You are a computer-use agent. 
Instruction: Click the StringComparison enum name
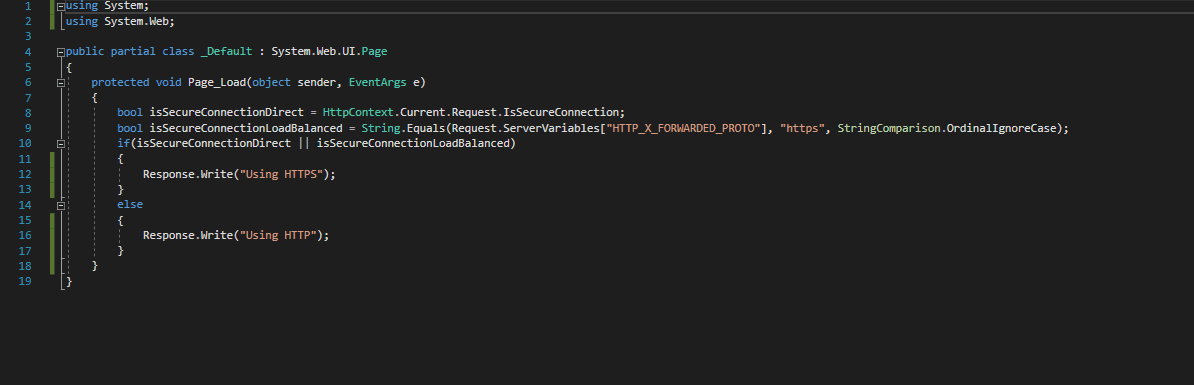(889, 128)
